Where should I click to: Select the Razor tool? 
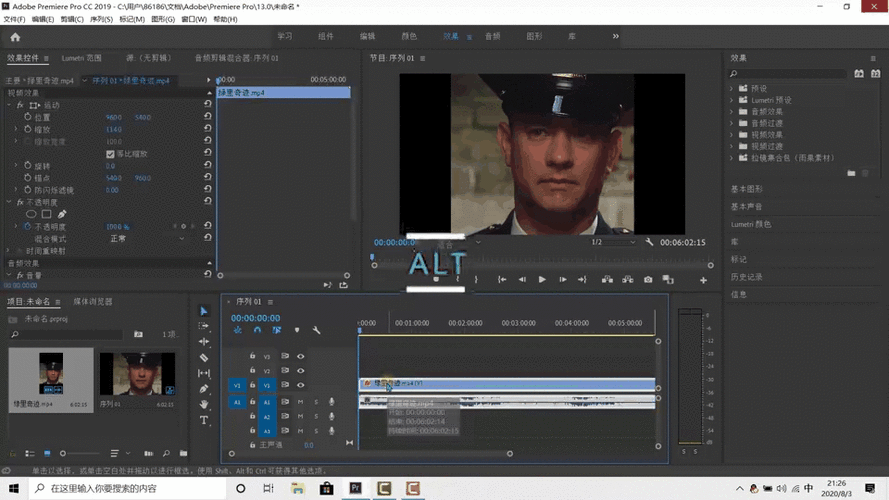[x=204, y=358]
